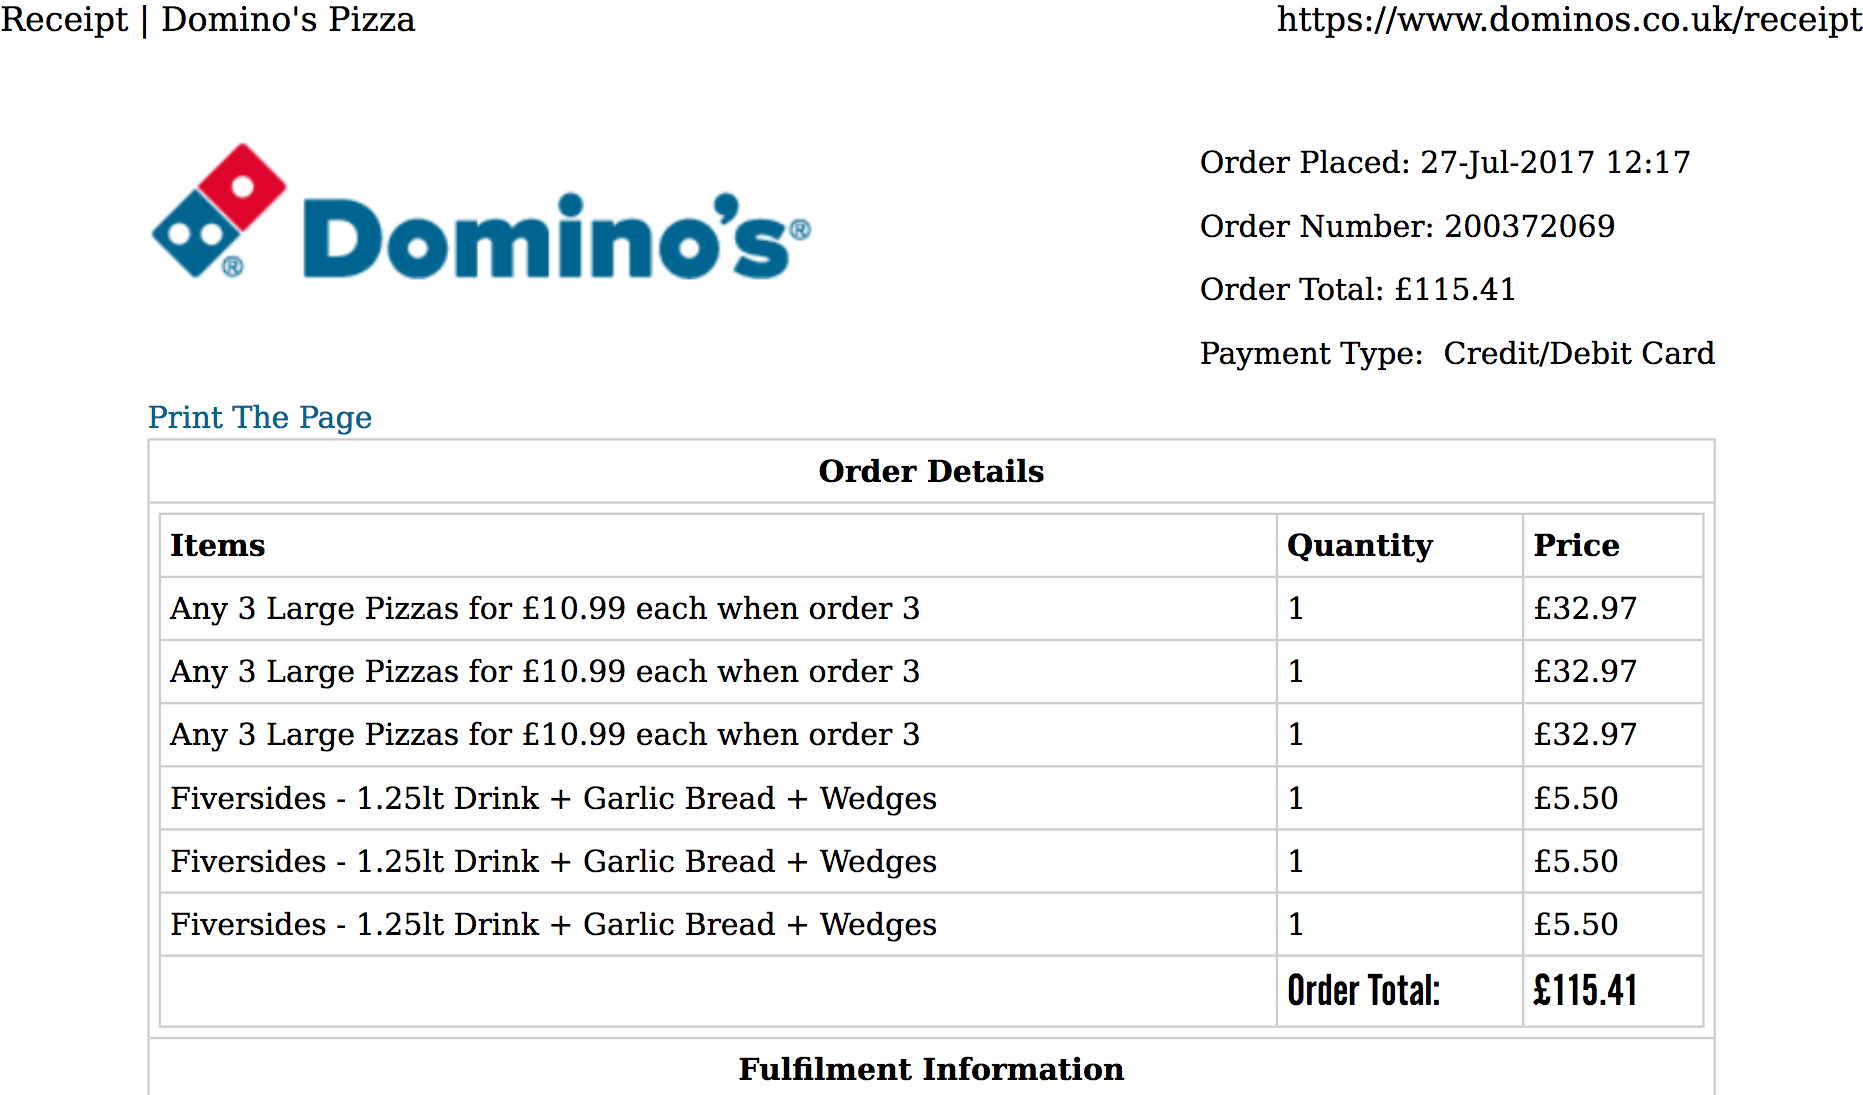Screen dimensions: 1863x1095
Task: Select the receipt URL in the header
Action: click(x=1569, y=20)
